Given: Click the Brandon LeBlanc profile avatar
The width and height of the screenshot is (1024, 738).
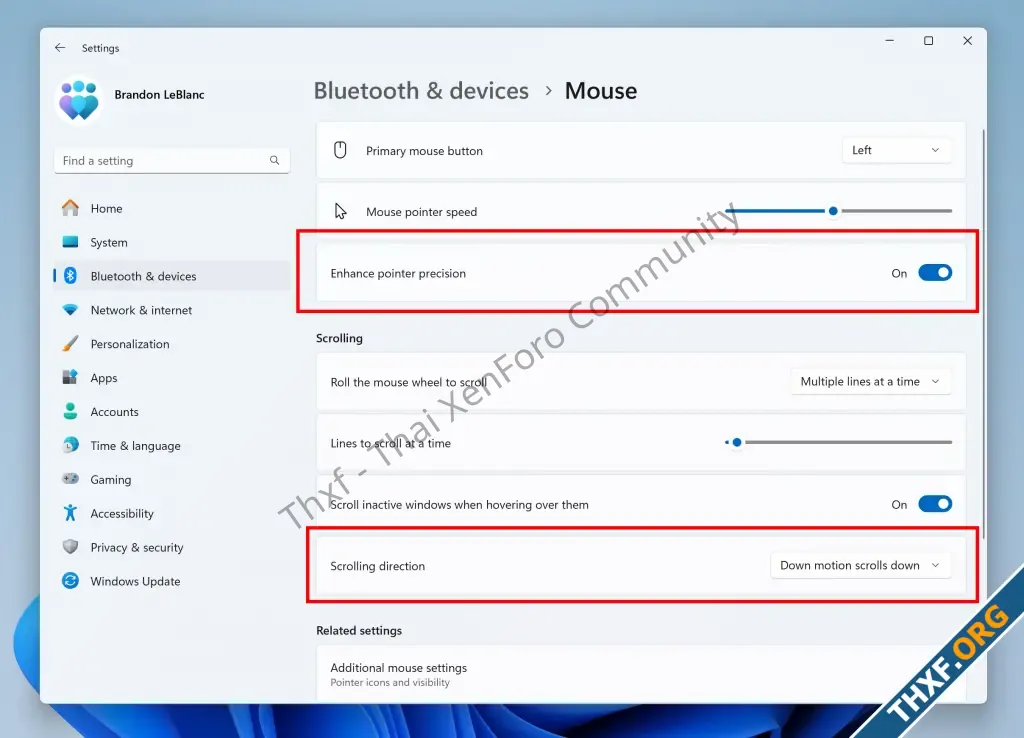Looking at the screenshot, I should pyautogui.click(x=78, y=100).
